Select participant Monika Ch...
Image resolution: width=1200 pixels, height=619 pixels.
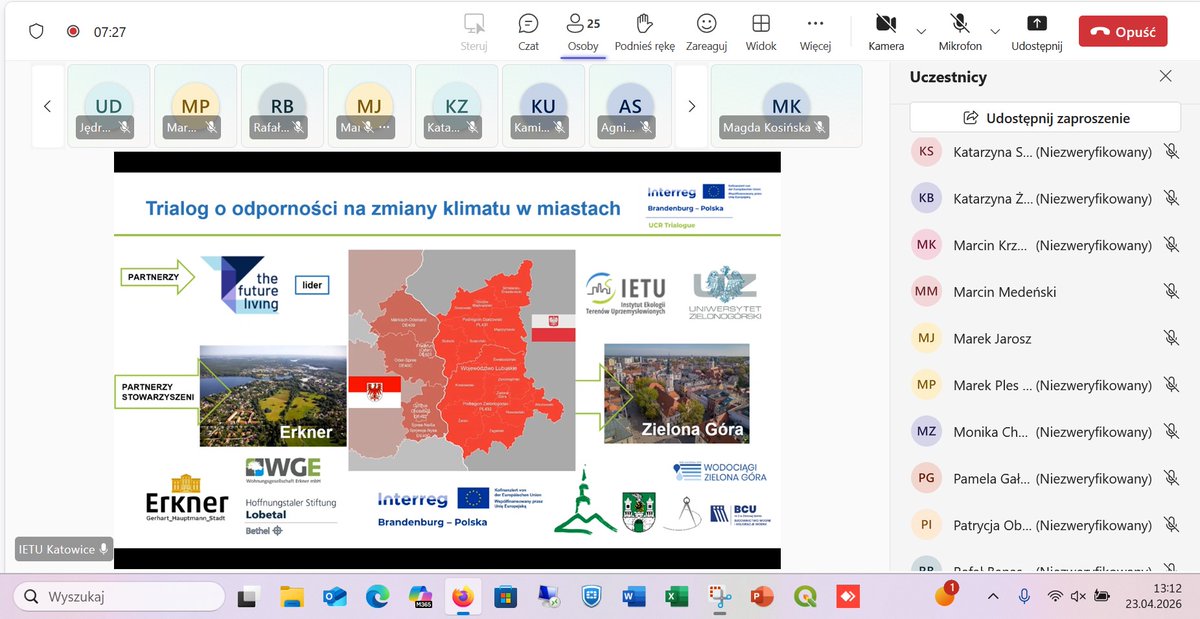coord(1045,432)
